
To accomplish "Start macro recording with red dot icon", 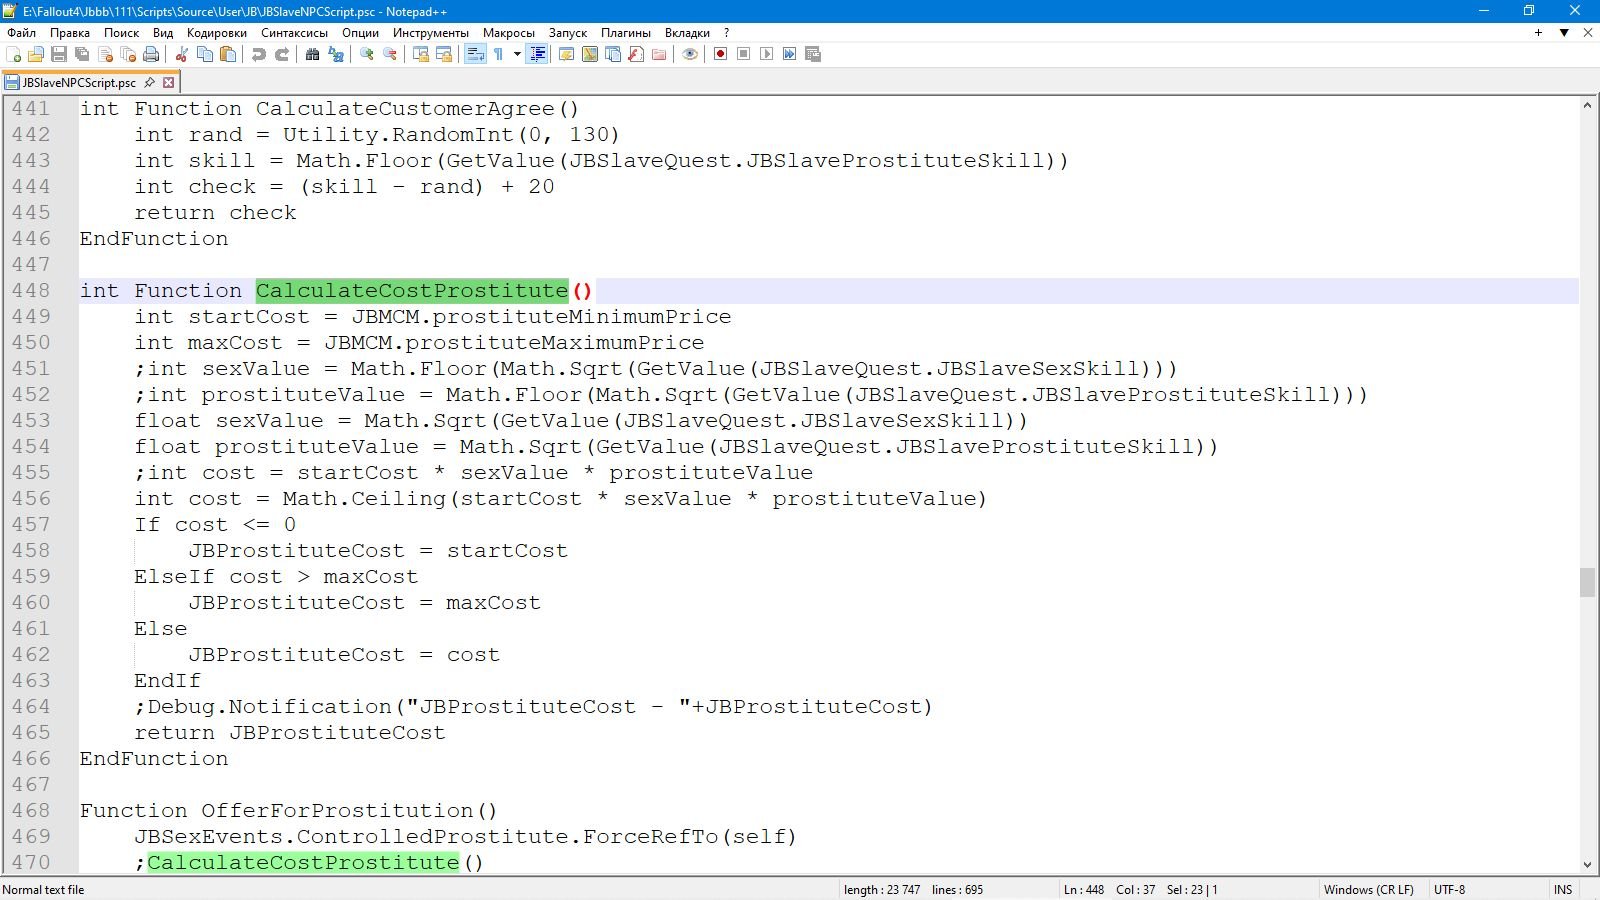I will click(720, 54).
